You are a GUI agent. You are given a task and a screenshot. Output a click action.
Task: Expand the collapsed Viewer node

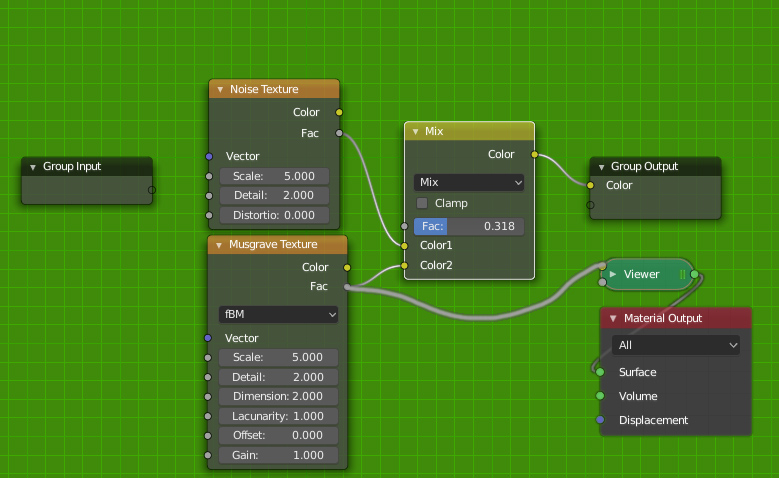(x=613, y=274)
